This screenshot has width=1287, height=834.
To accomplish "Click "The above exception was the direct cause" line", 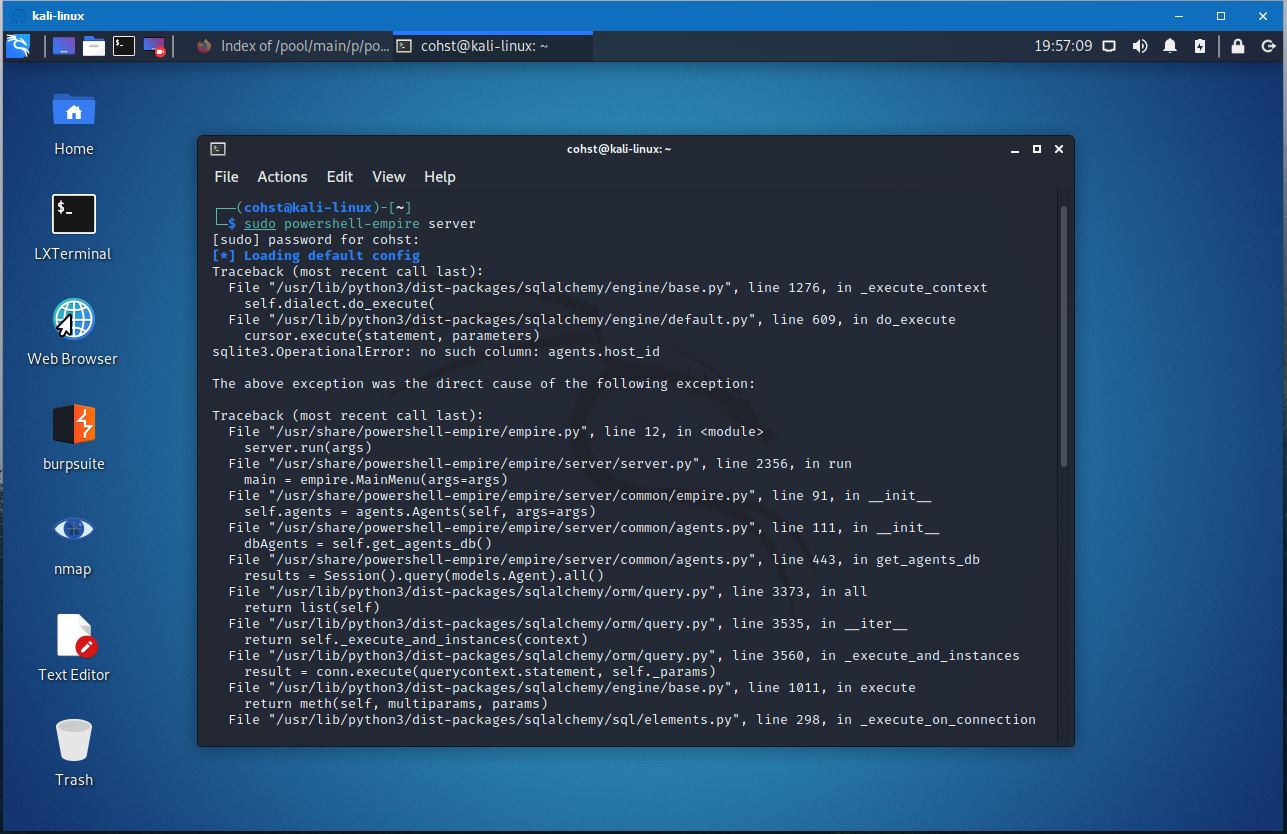I will pyautogui.click(x=484, y=383).
